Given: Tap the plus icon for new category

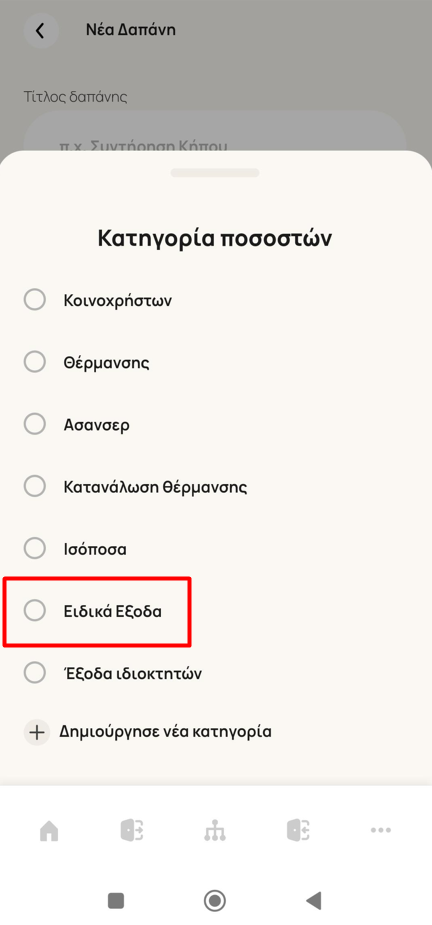Looking at the screenshot, I should pyautogui.click(x=37, y=733).
